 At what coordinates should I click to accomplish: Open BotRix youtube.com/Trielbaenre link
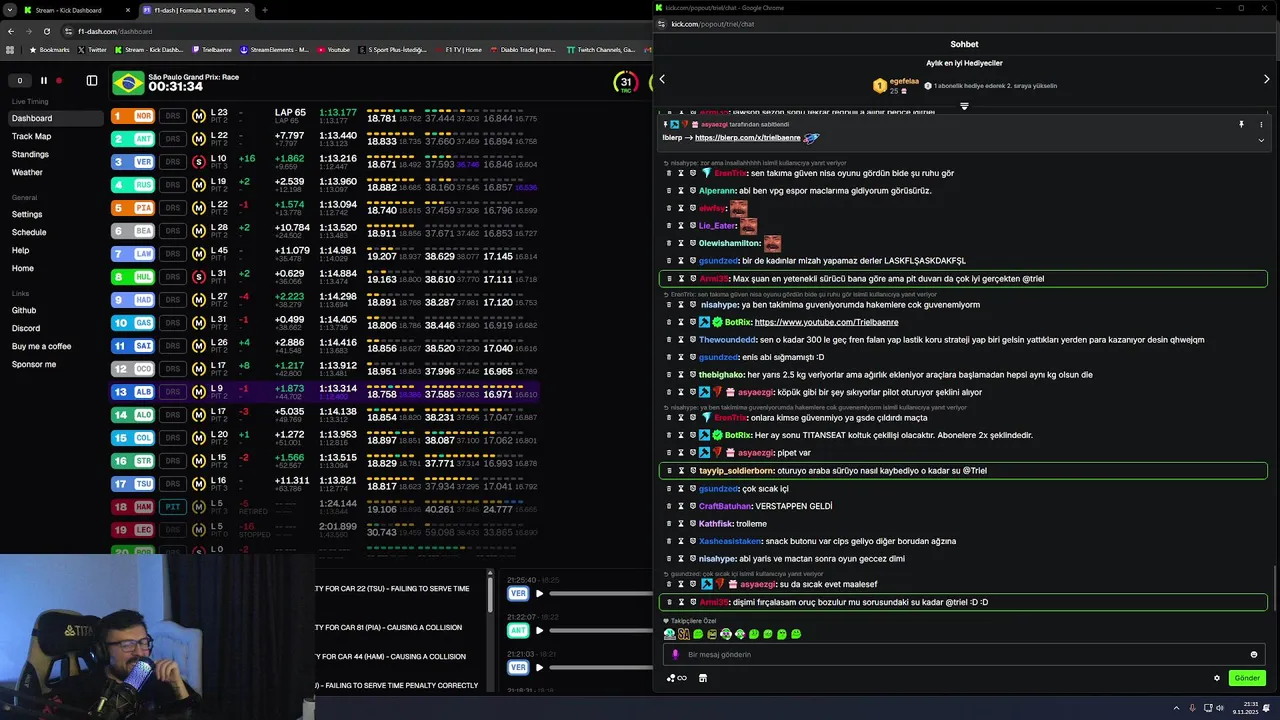(826, 322)
